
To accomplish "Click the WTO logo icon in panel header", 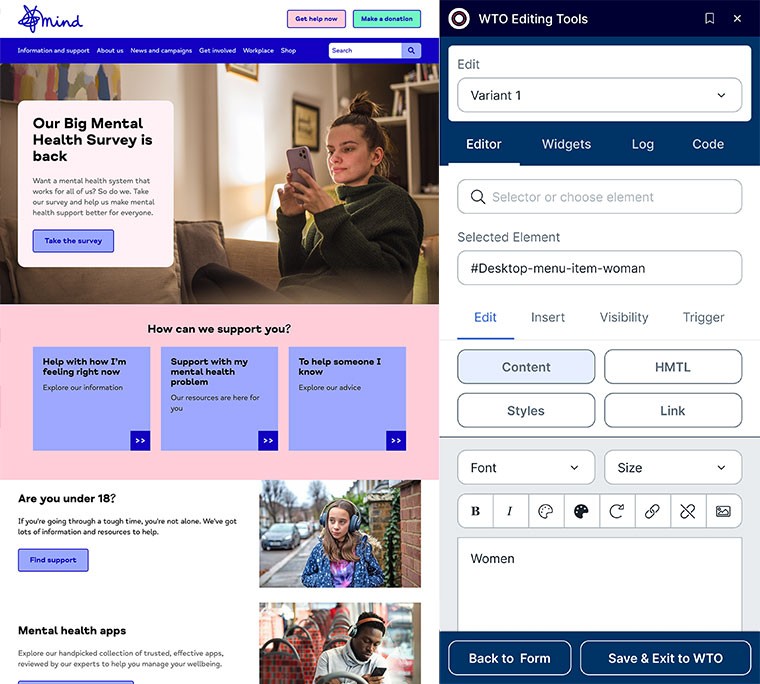I will pos(459,19).
